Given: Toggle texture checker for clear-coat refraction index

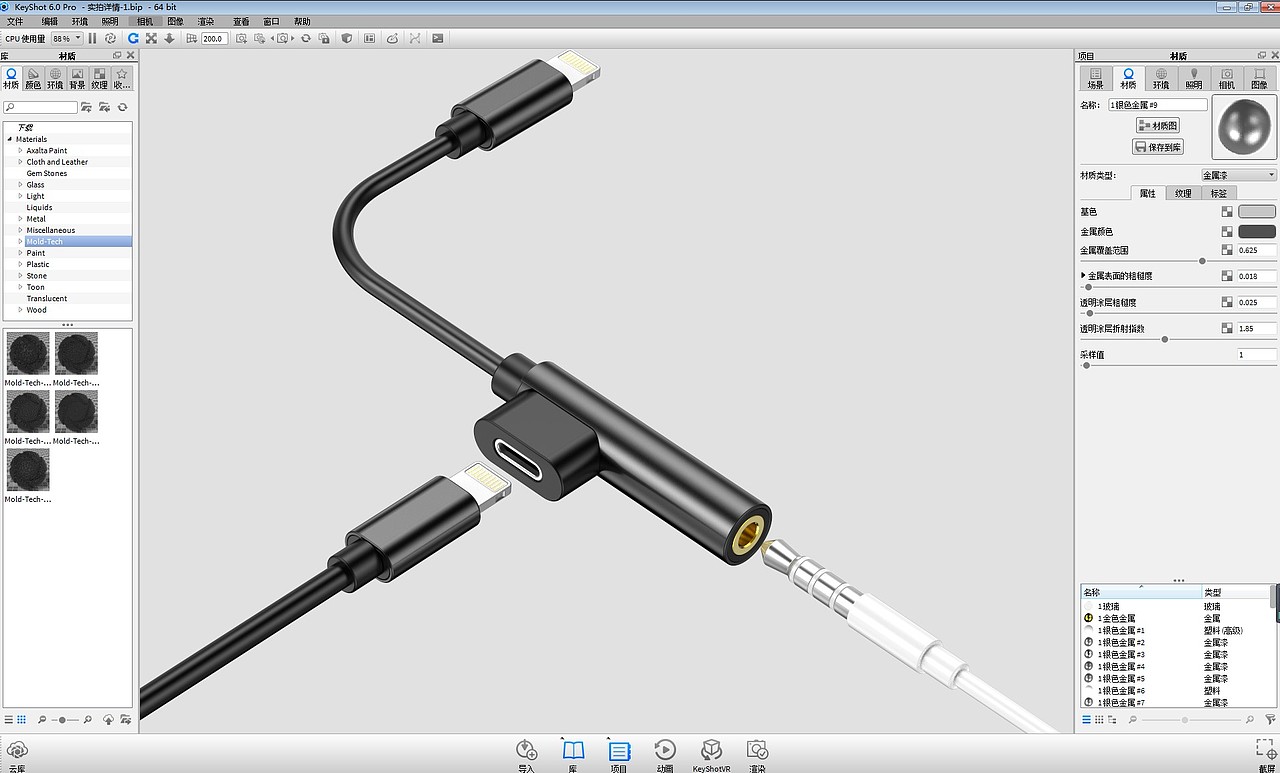Looking at the screenshot, I should click(x=1227, y=328).
